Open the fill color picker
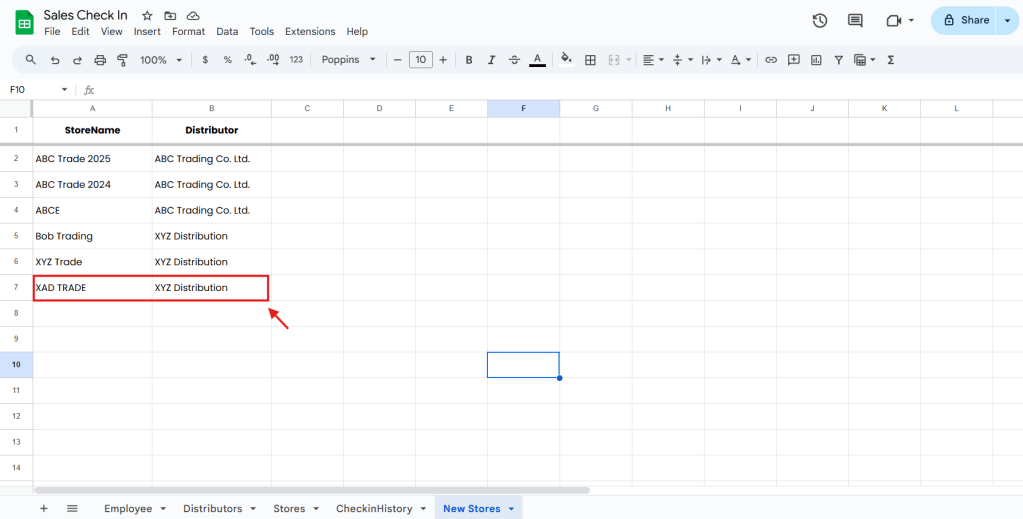The width and height of the screenshot is (1023, 519). click(566, 60)
